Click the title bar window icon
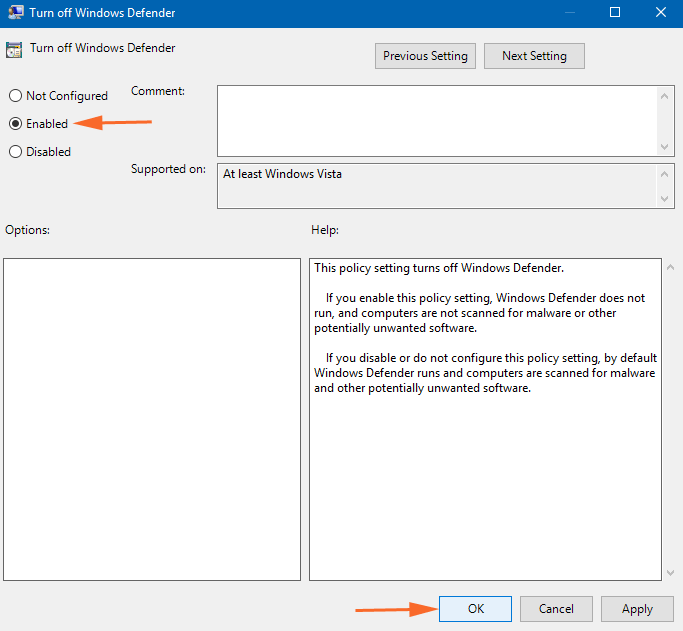 pyautogui.click(x=16, y=12)
